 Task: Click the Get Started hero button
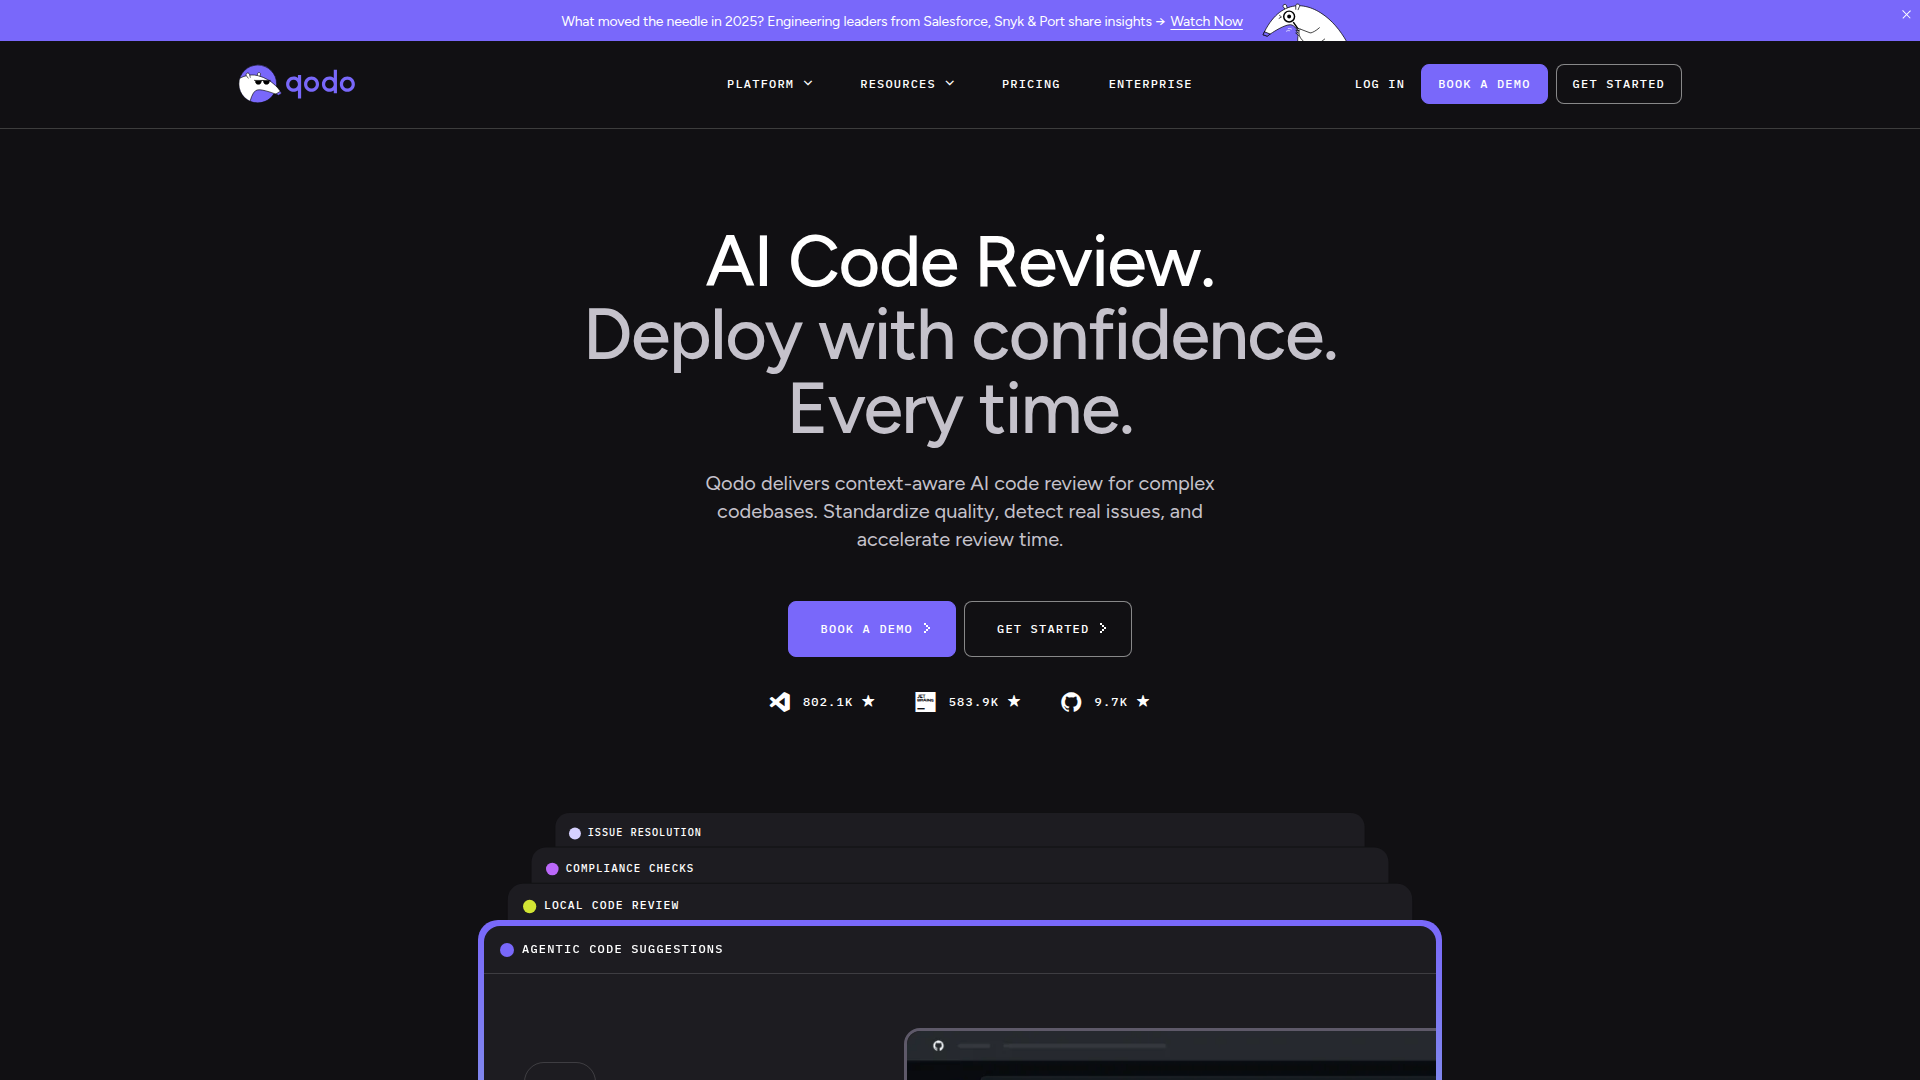coord(1047,629)
